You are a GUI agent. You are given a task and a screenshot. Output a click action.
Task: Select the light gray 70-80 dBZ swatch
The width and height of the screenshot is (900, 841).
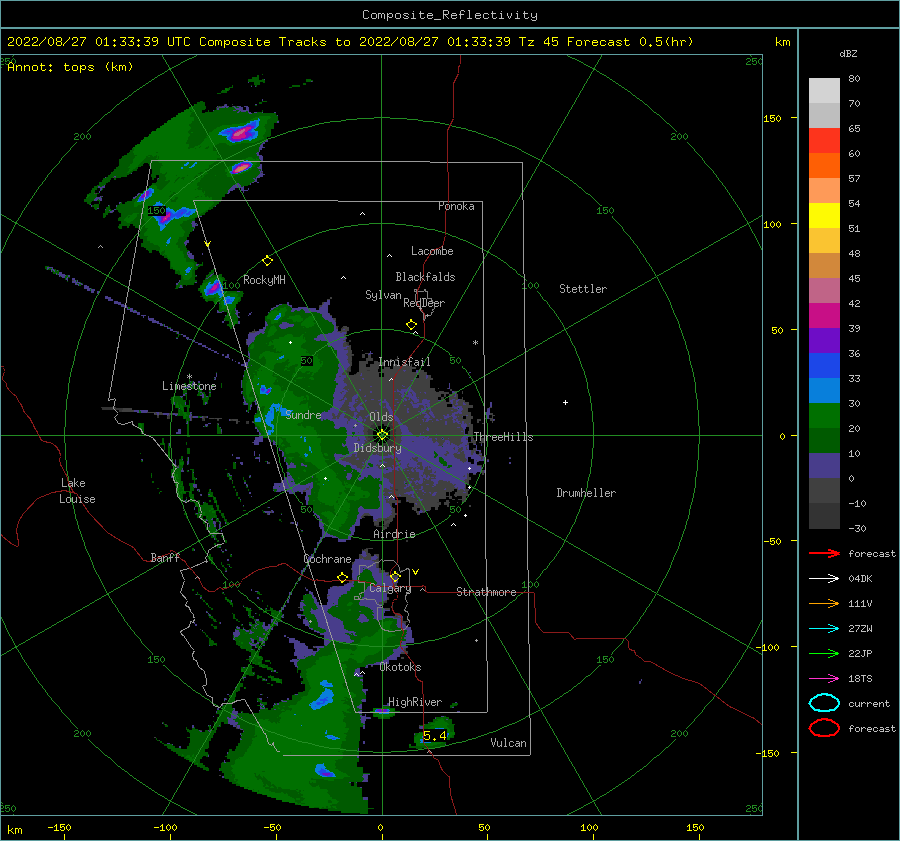coord(824,90)
